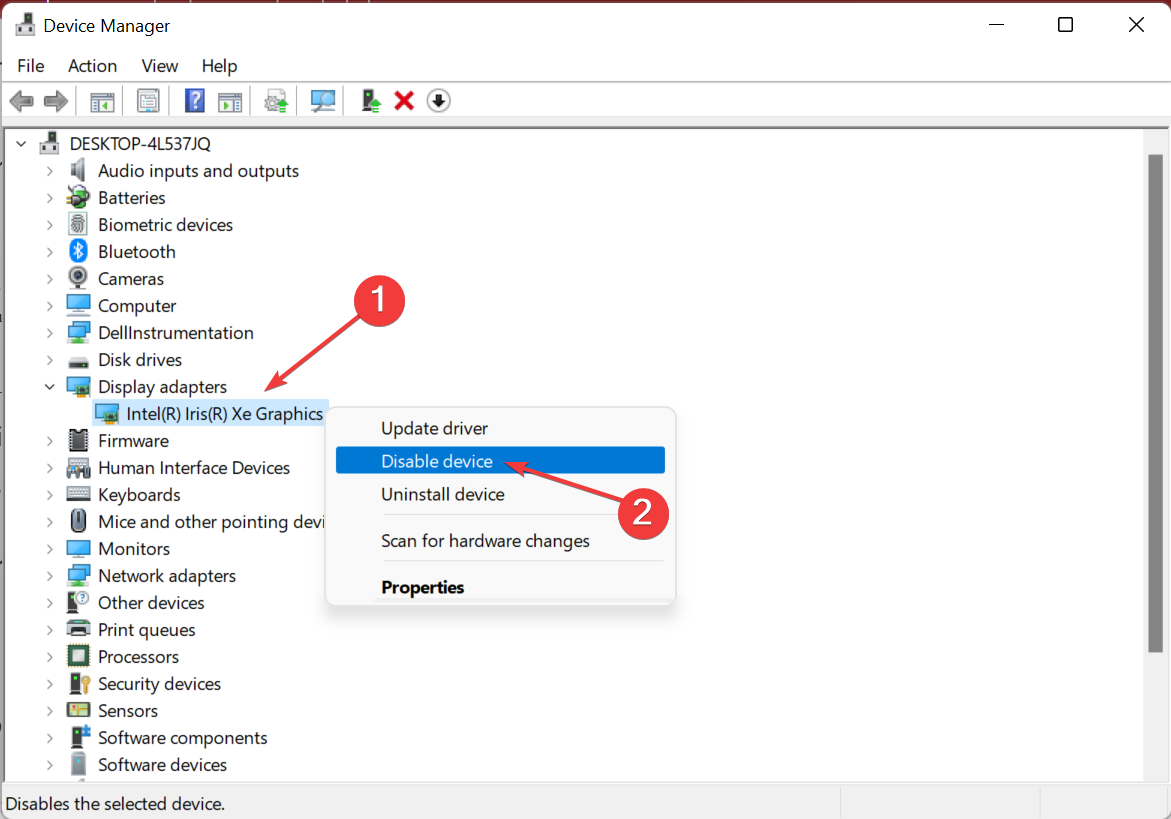Expand the Computer category chevron
1171x819 pixels.
[x=49, y=306]
